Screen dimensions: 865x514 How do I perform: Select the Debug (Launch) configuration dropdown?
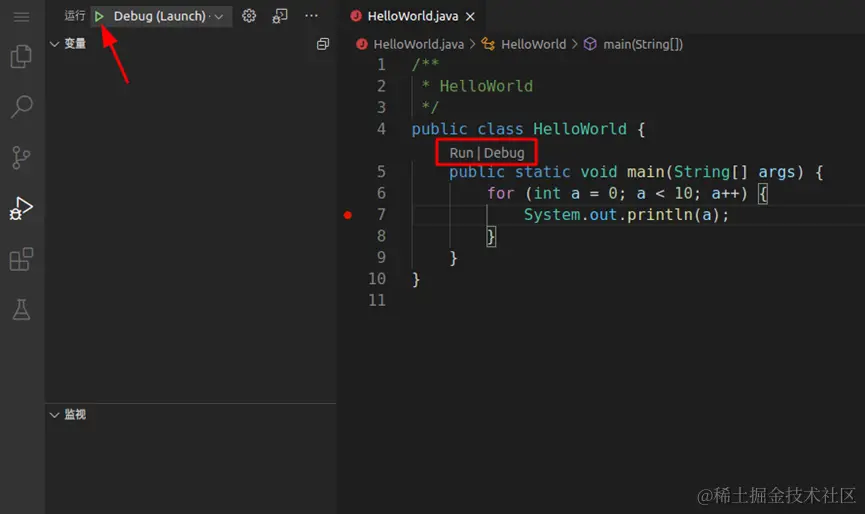168,17
